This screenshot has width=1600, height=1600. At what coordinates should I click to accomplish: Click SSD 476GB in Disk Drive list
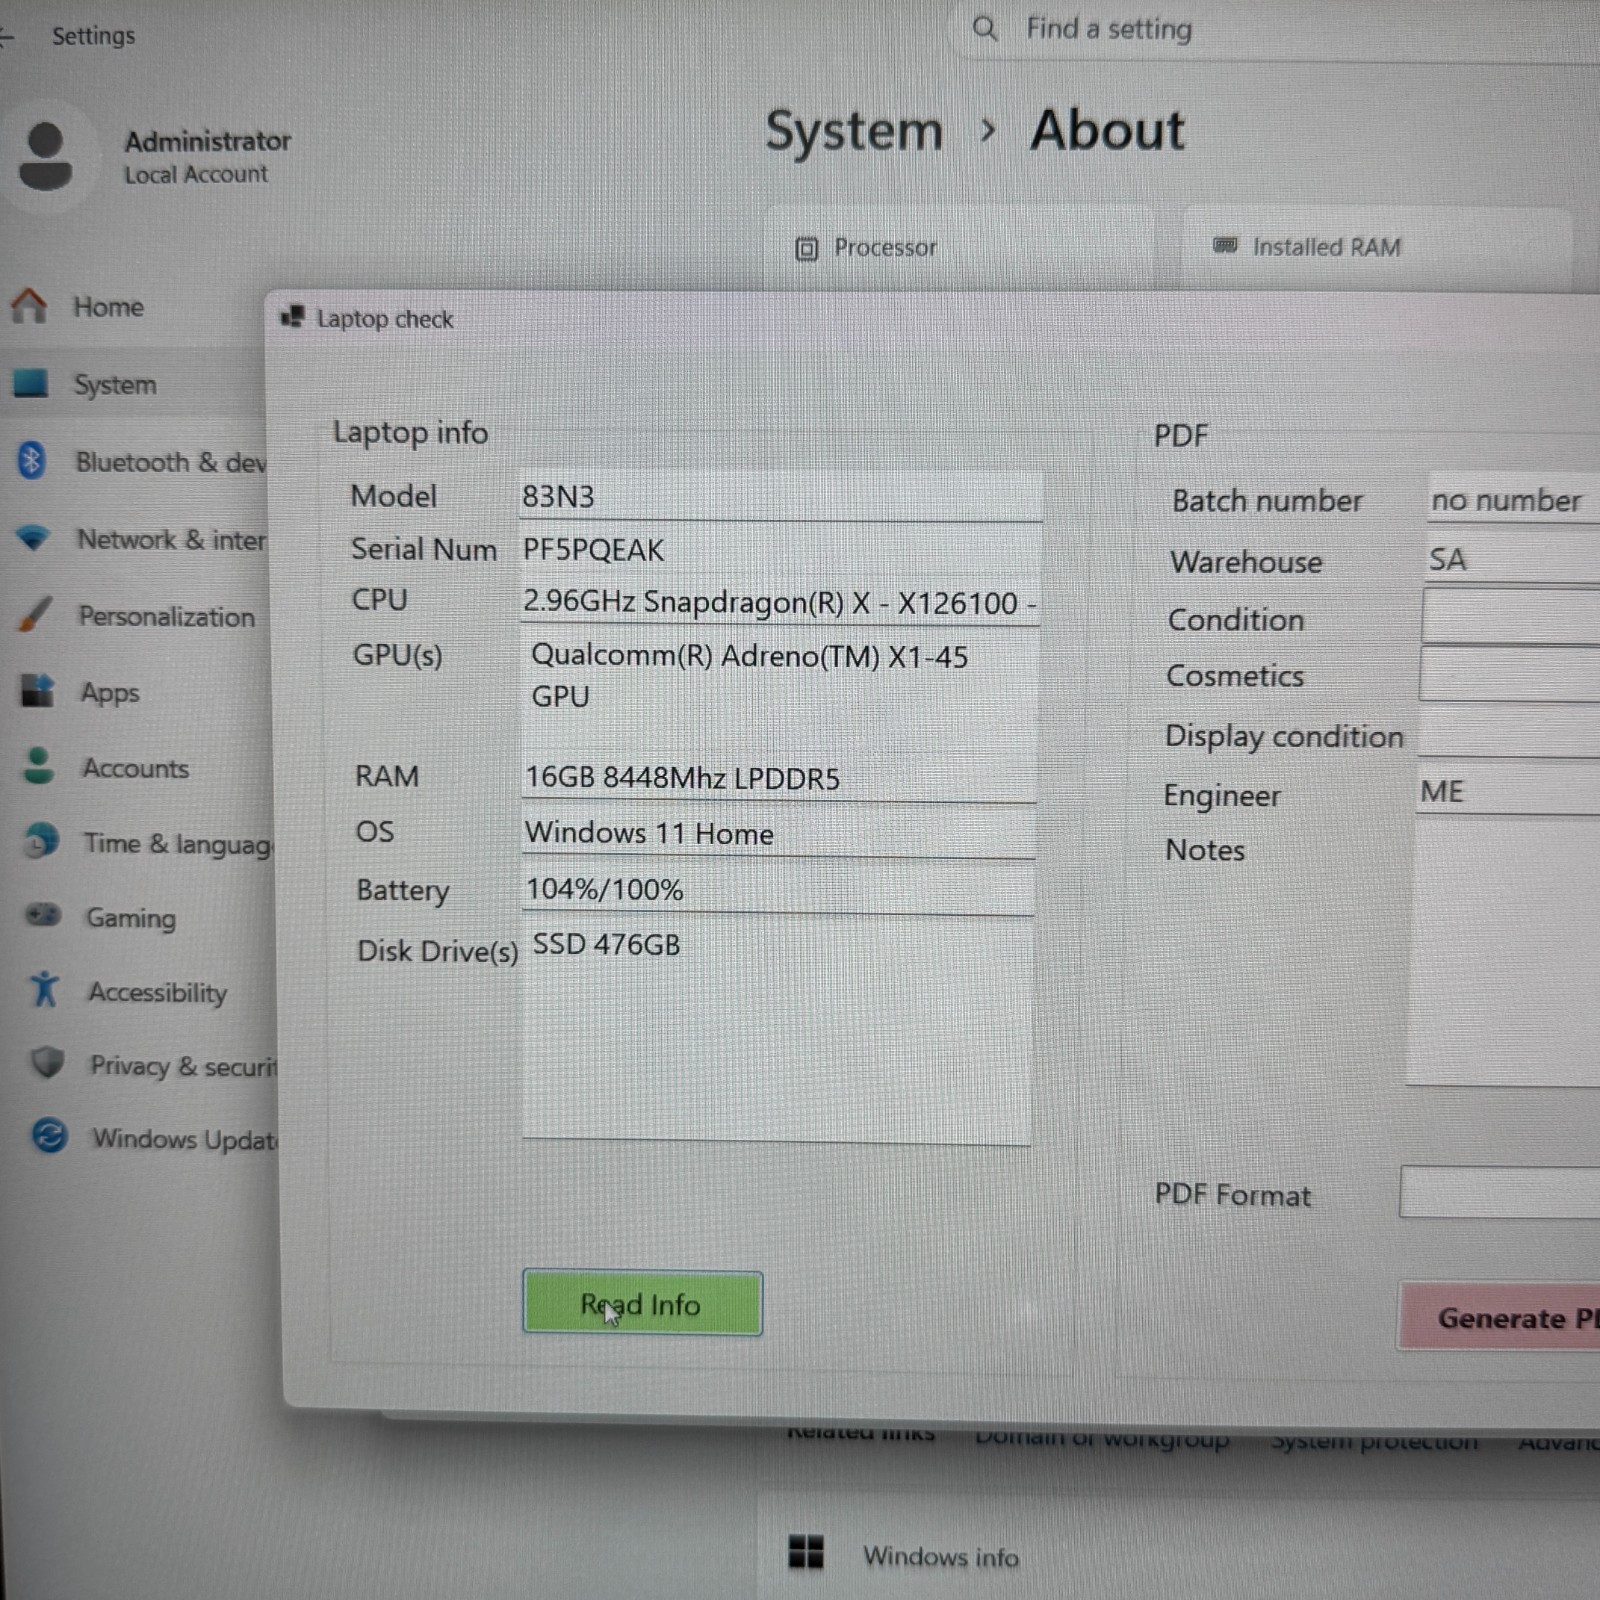click(606, 945)
